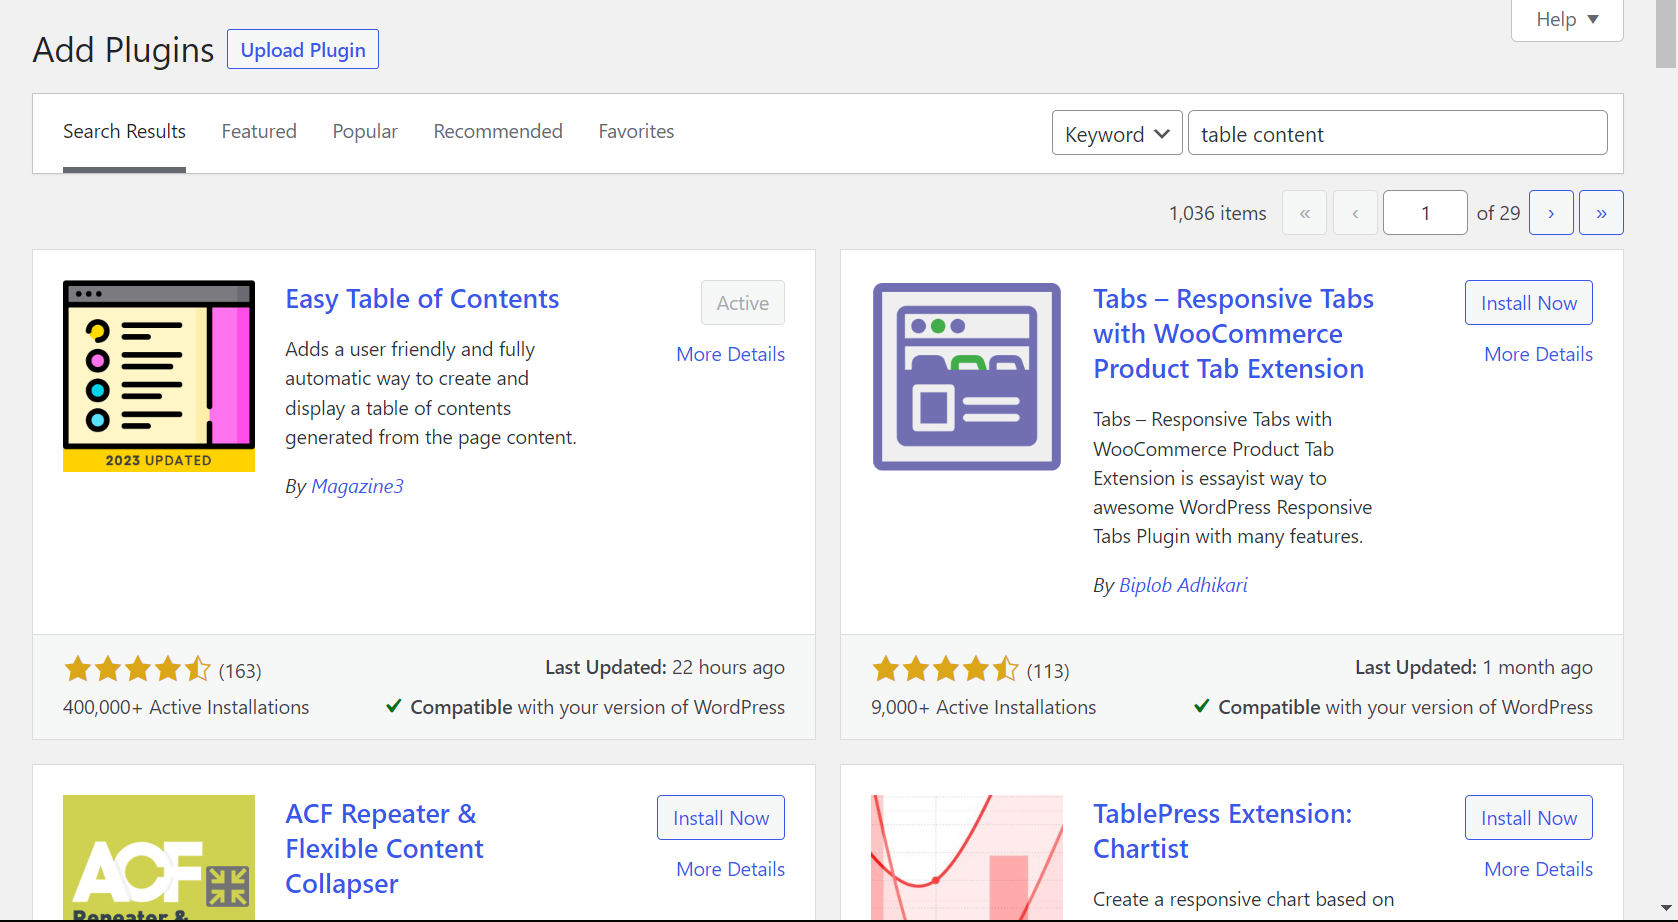The width and height of the screenshot is (1678, 922).
Task: Click '400,000+ Active Installations' text
Action: click(186, 707)
